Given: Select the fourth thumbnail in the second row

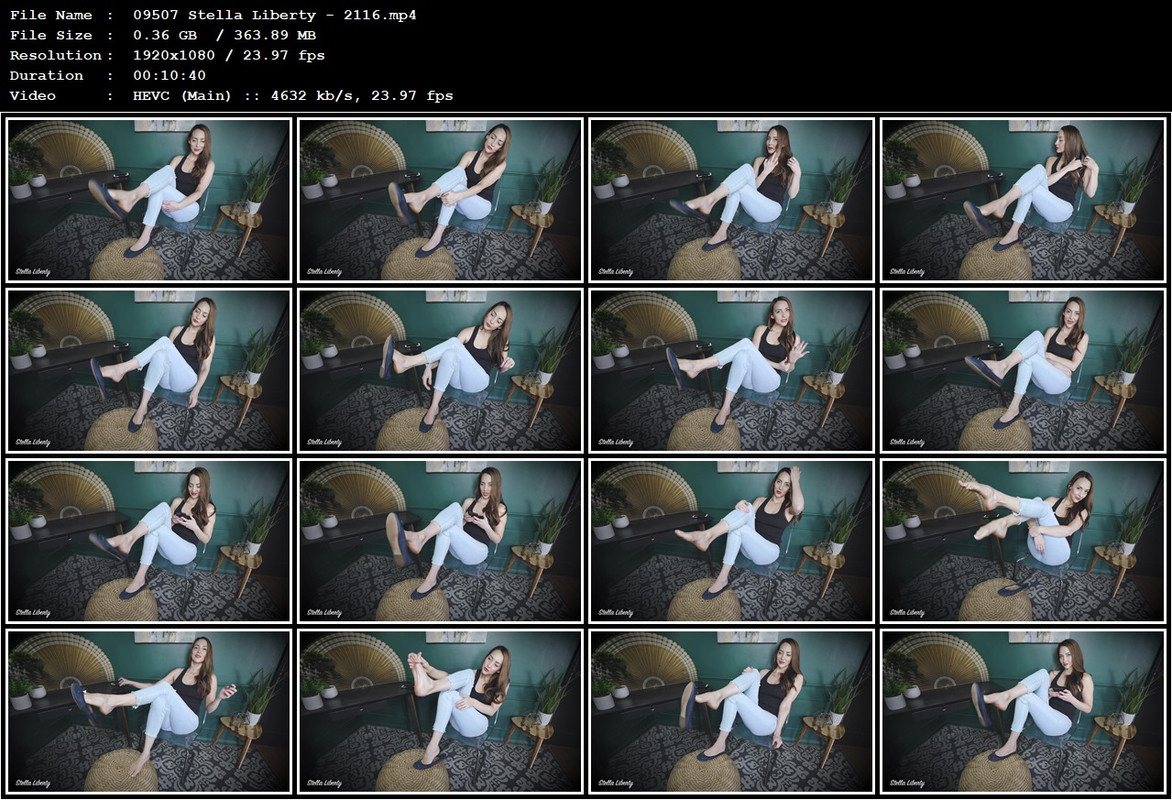Looking at the screenshot, I should pos(1023,370).
